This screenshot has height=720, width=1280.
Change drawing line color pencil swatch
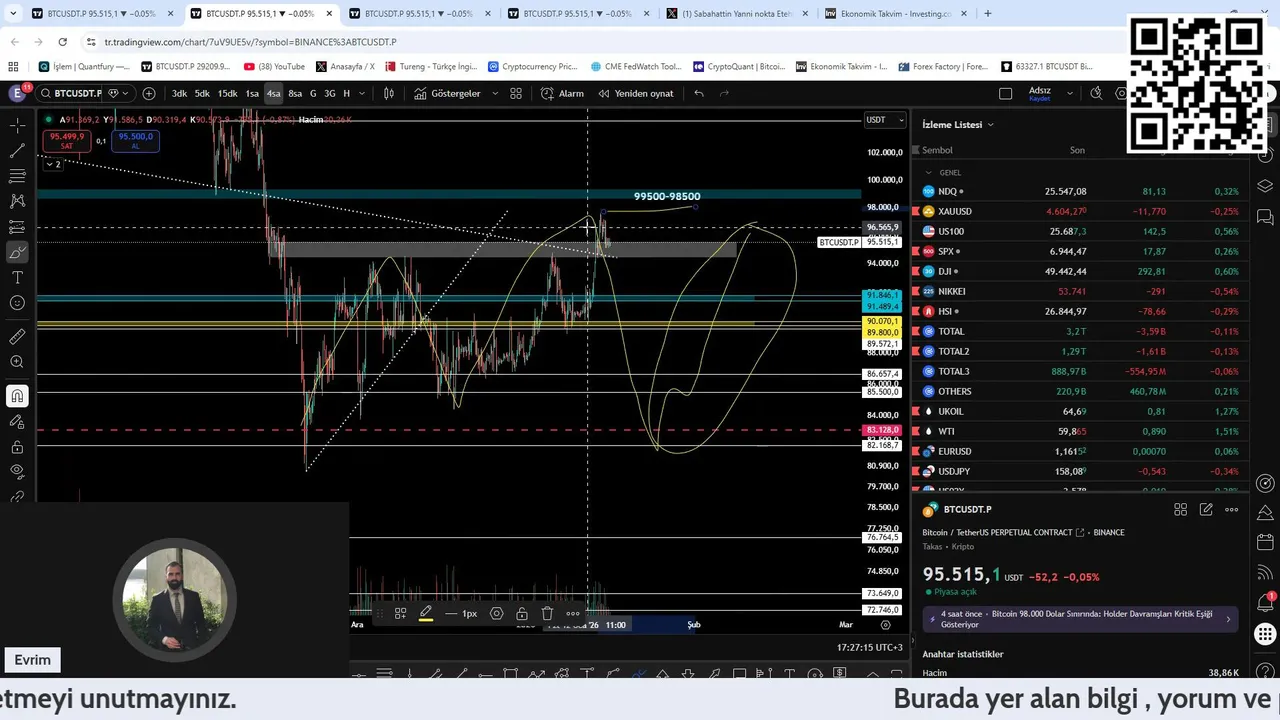[425, 613]
